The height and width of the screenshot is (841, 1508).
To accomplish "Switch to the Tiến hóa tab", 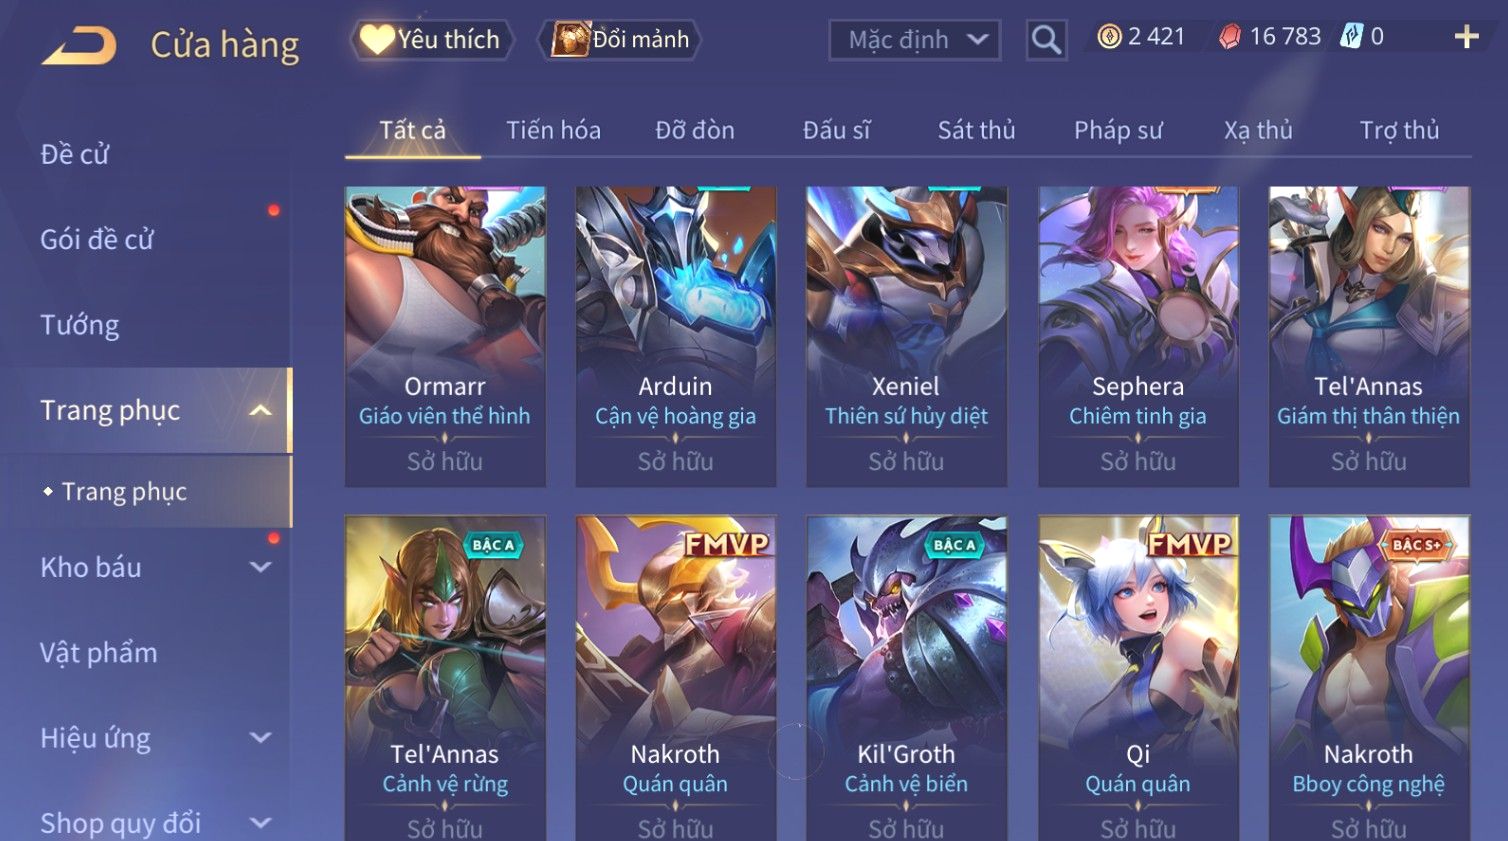I will click(553, 130).
